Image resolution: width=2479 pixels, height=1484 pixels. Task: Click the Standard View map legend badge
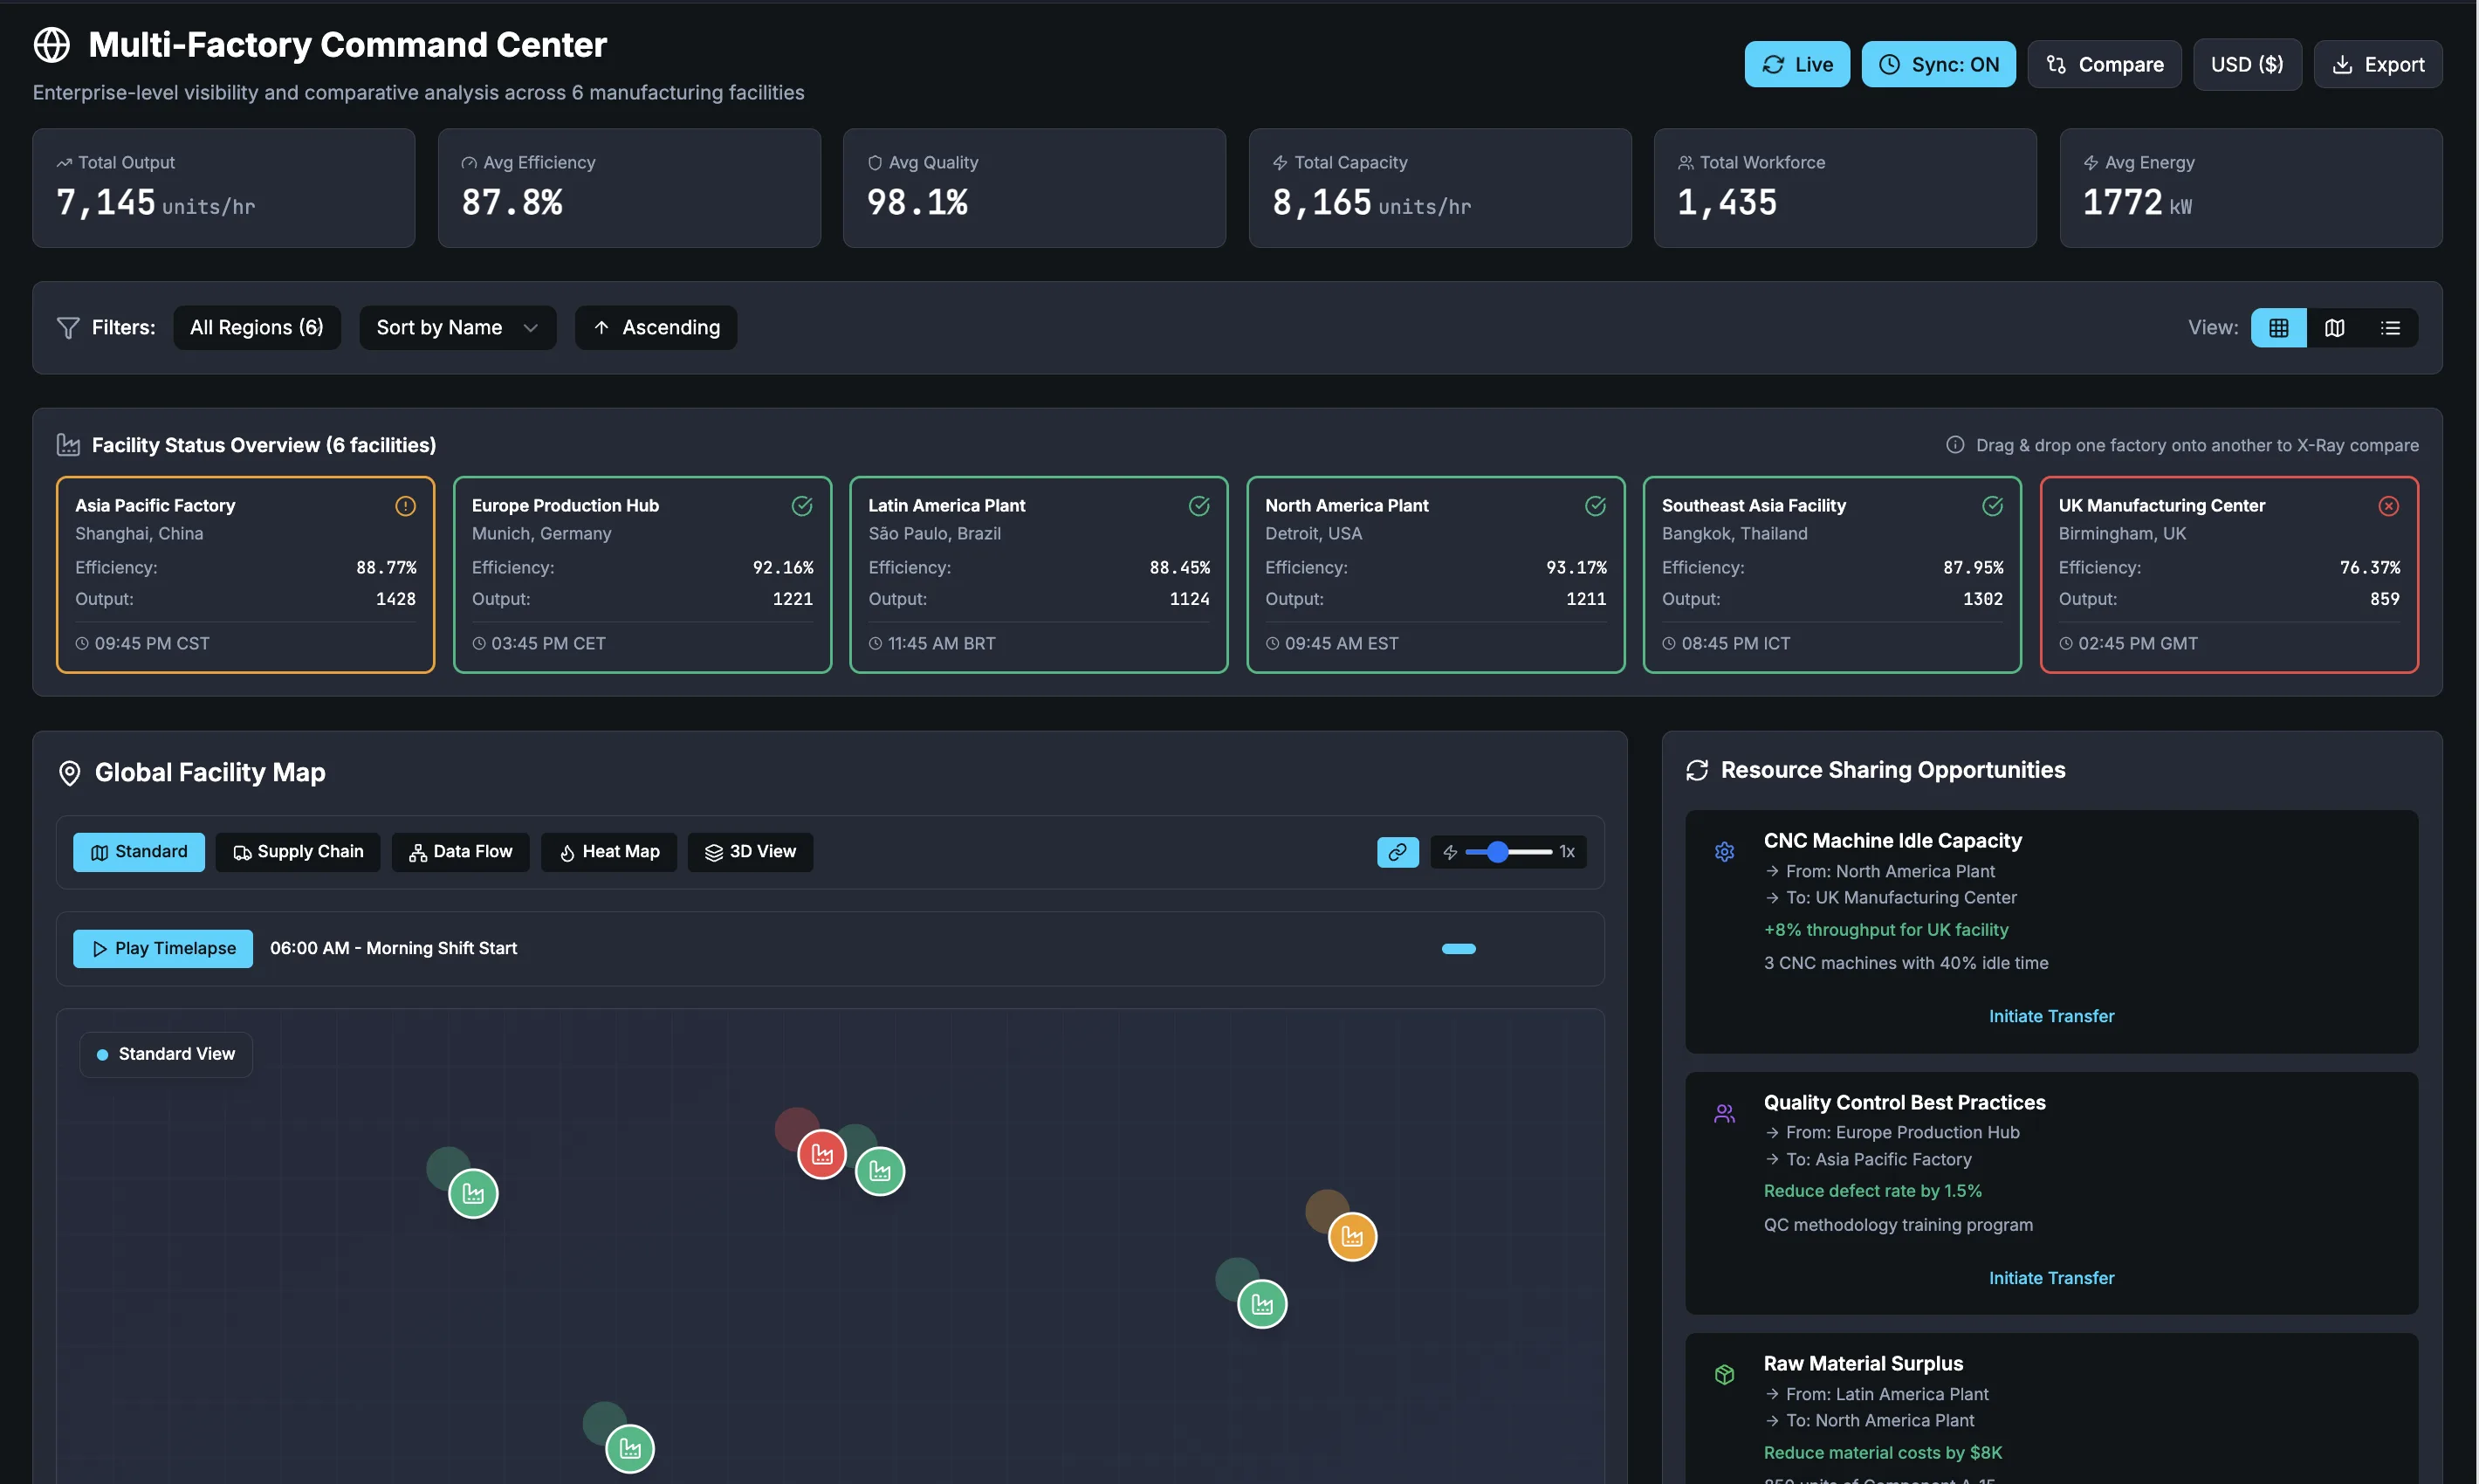pyautogui.click(x=166, y=1055)
